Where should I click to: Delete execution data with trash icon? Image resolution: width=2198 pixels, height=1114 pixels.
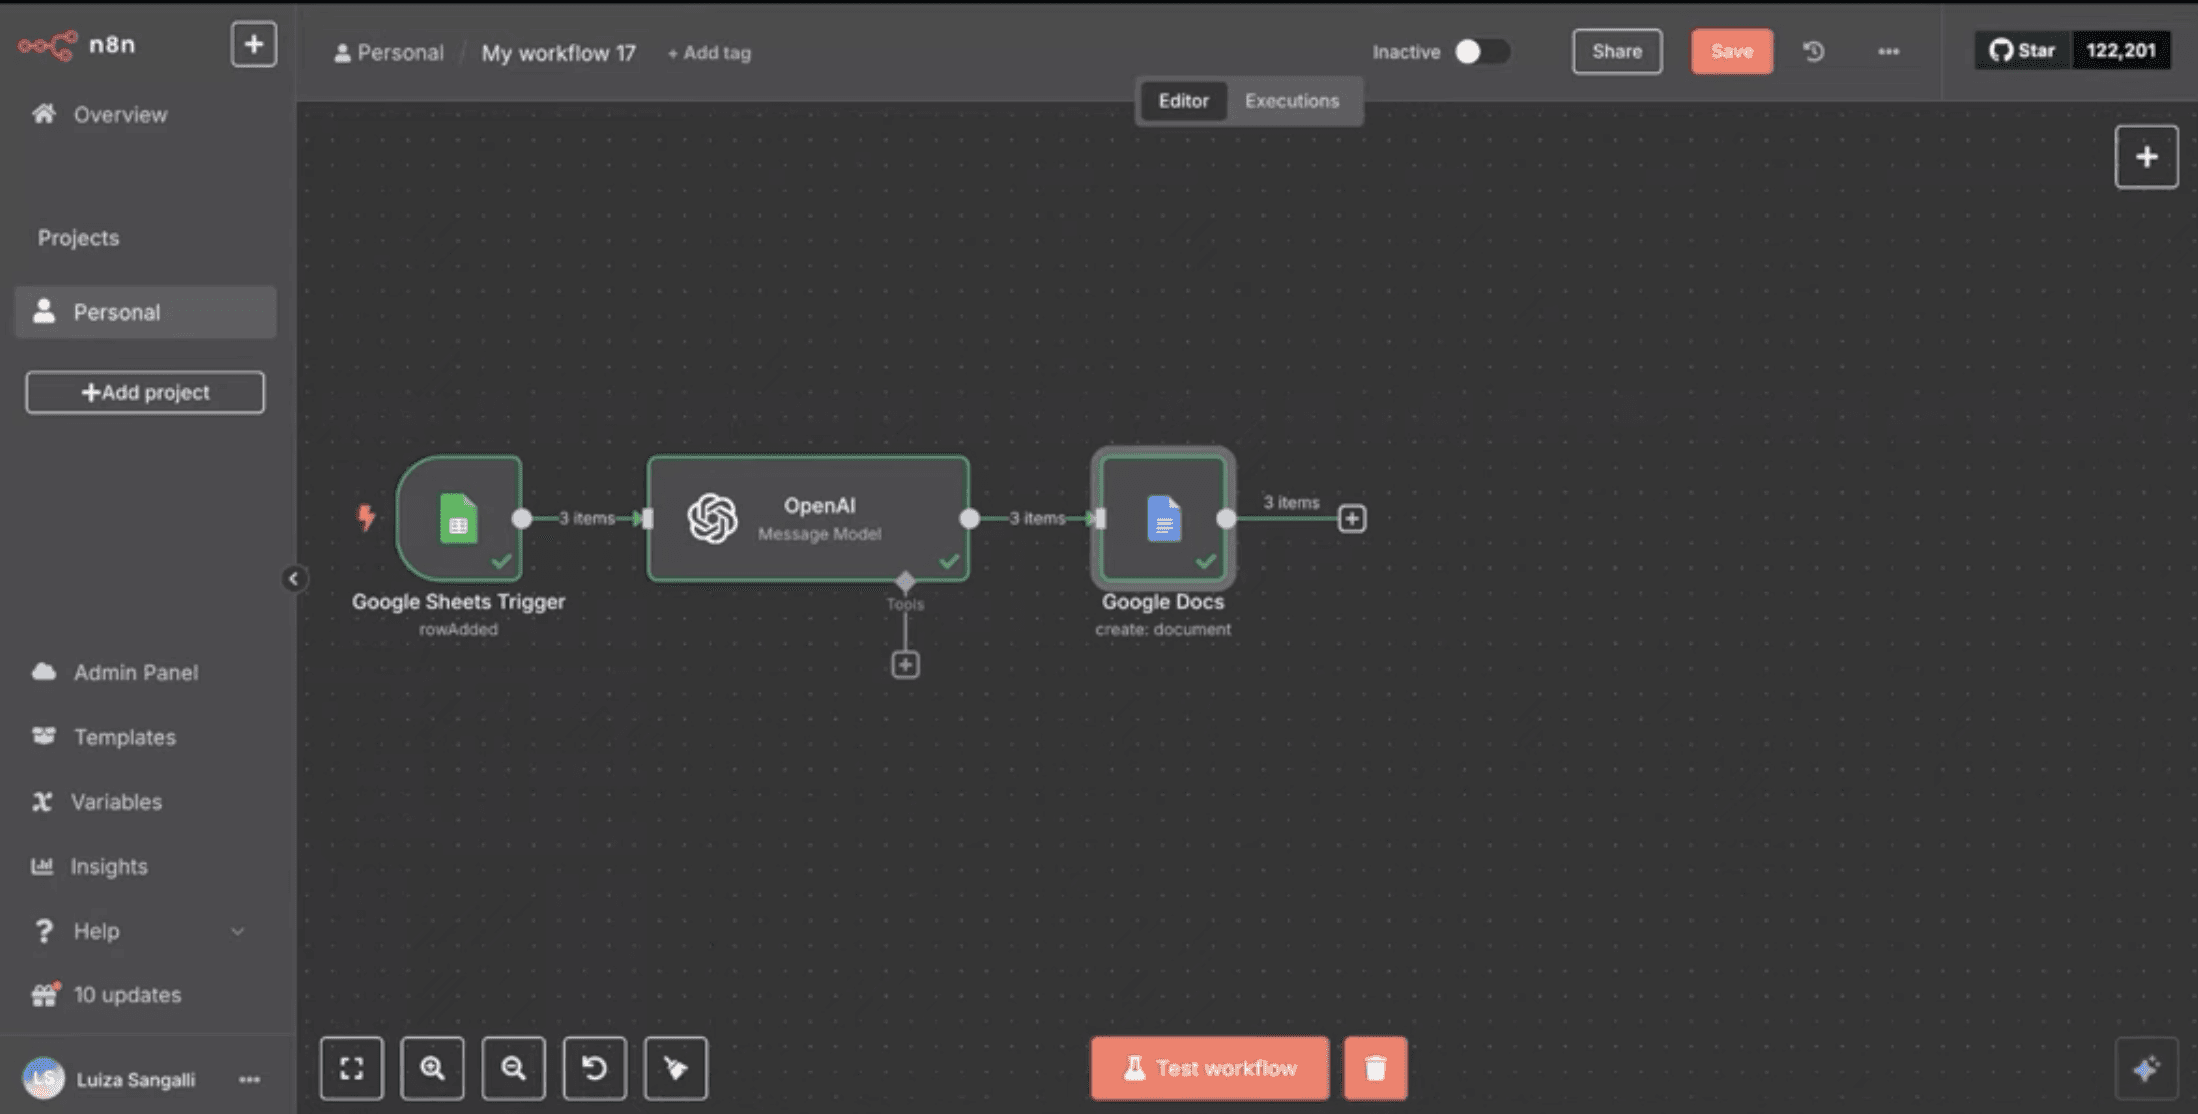tap(1375, 1068)
